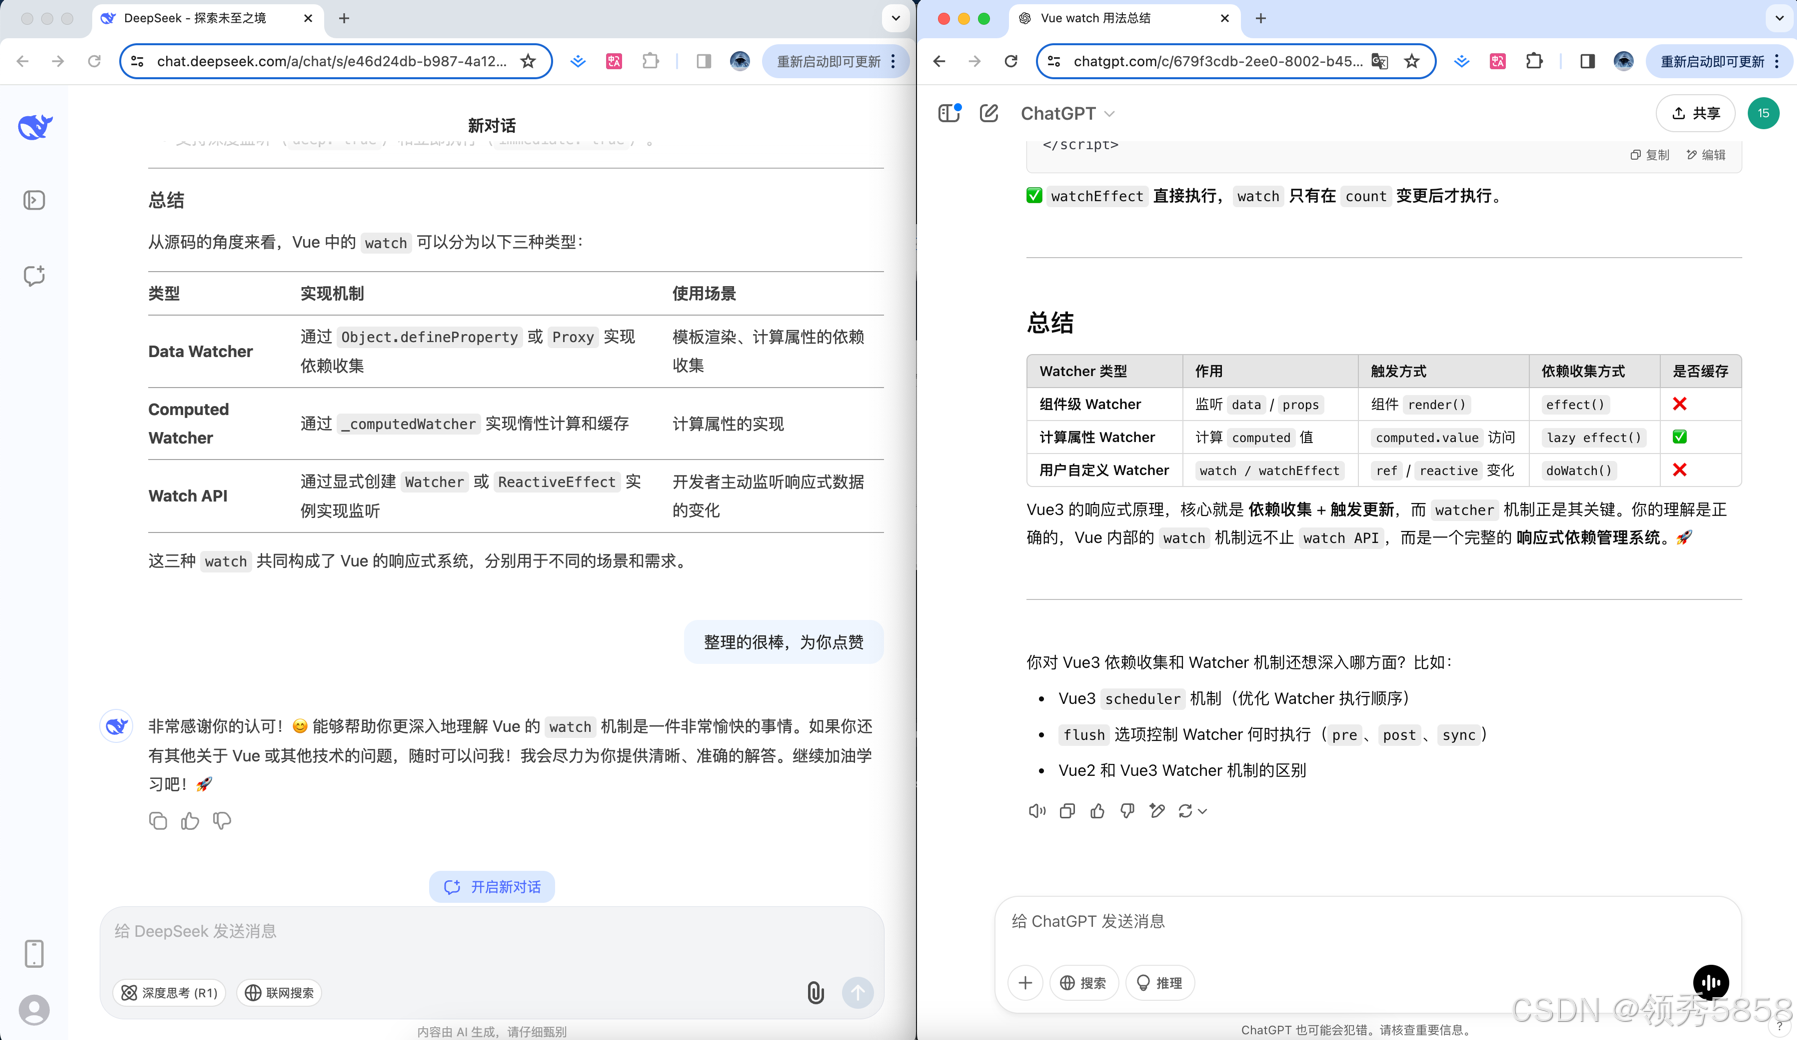Attach a file in the DeepSeek input box
This screenshot has width=1797, height=1040.
(816, 992)
